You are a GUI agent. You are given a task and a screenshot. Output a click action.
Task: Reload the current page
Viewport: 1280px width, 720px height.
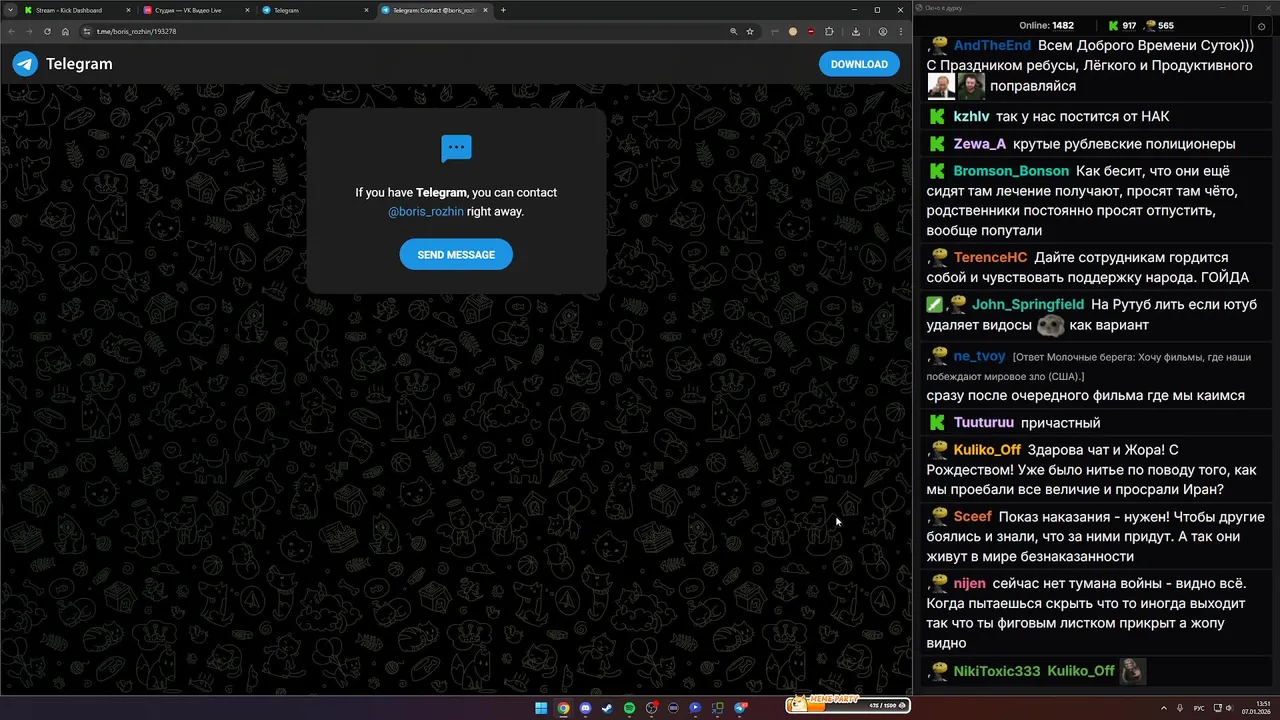[47, 32]
